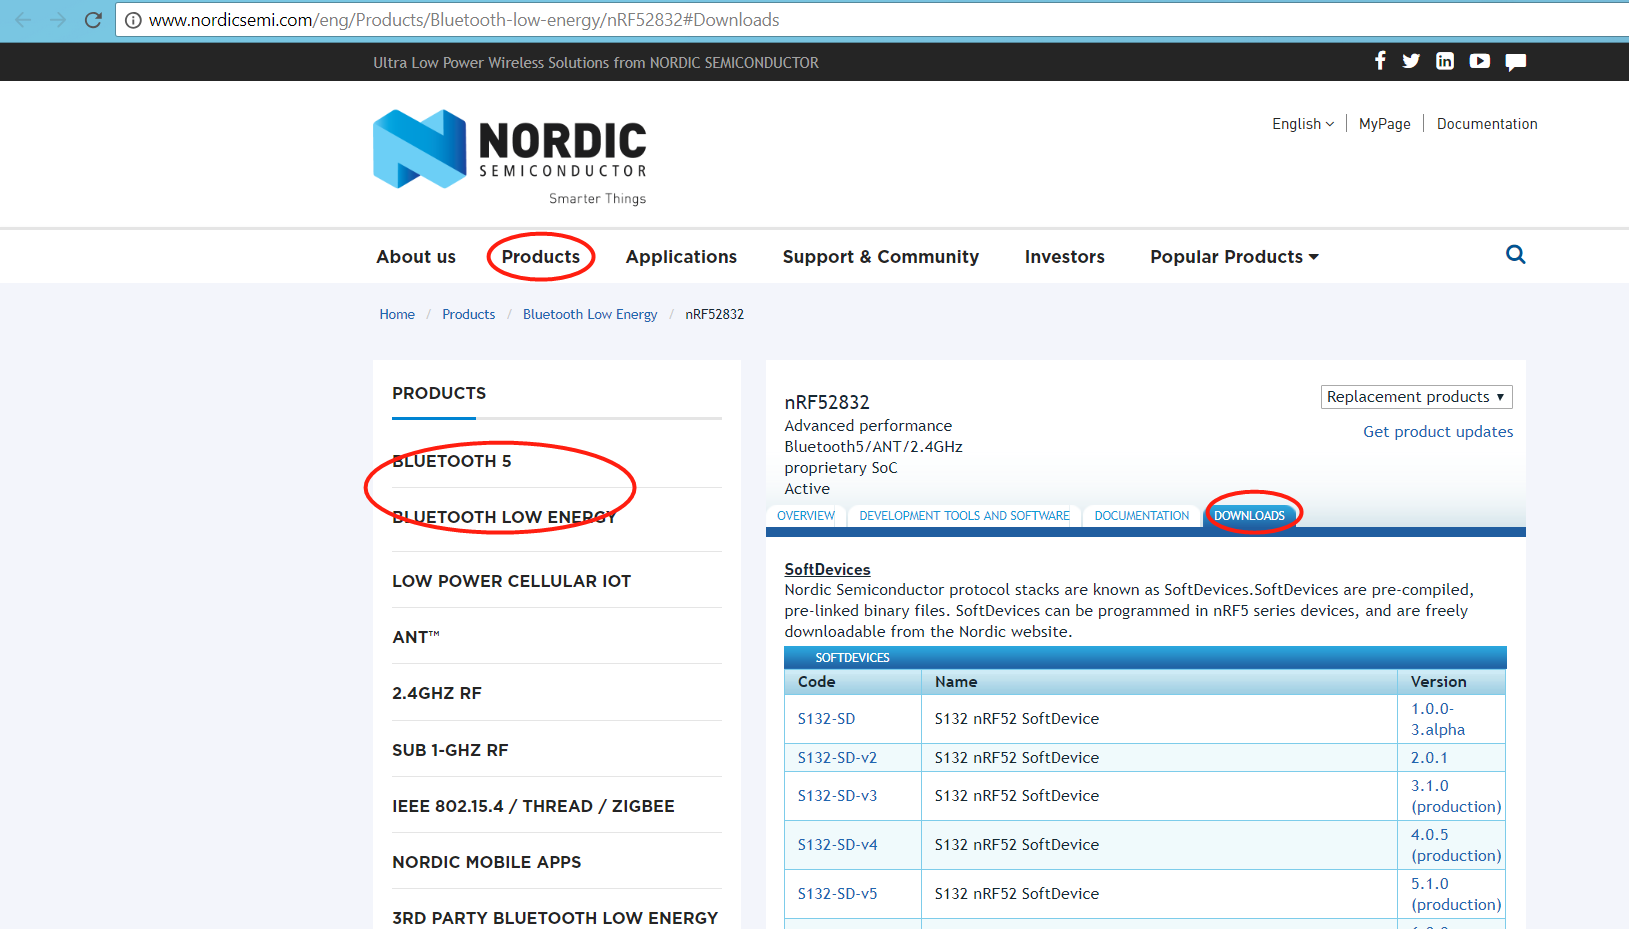1629x929 pixels.
Task: Select 3rd Party Bluetooth Low Energy item
Action: pos(555,918)
